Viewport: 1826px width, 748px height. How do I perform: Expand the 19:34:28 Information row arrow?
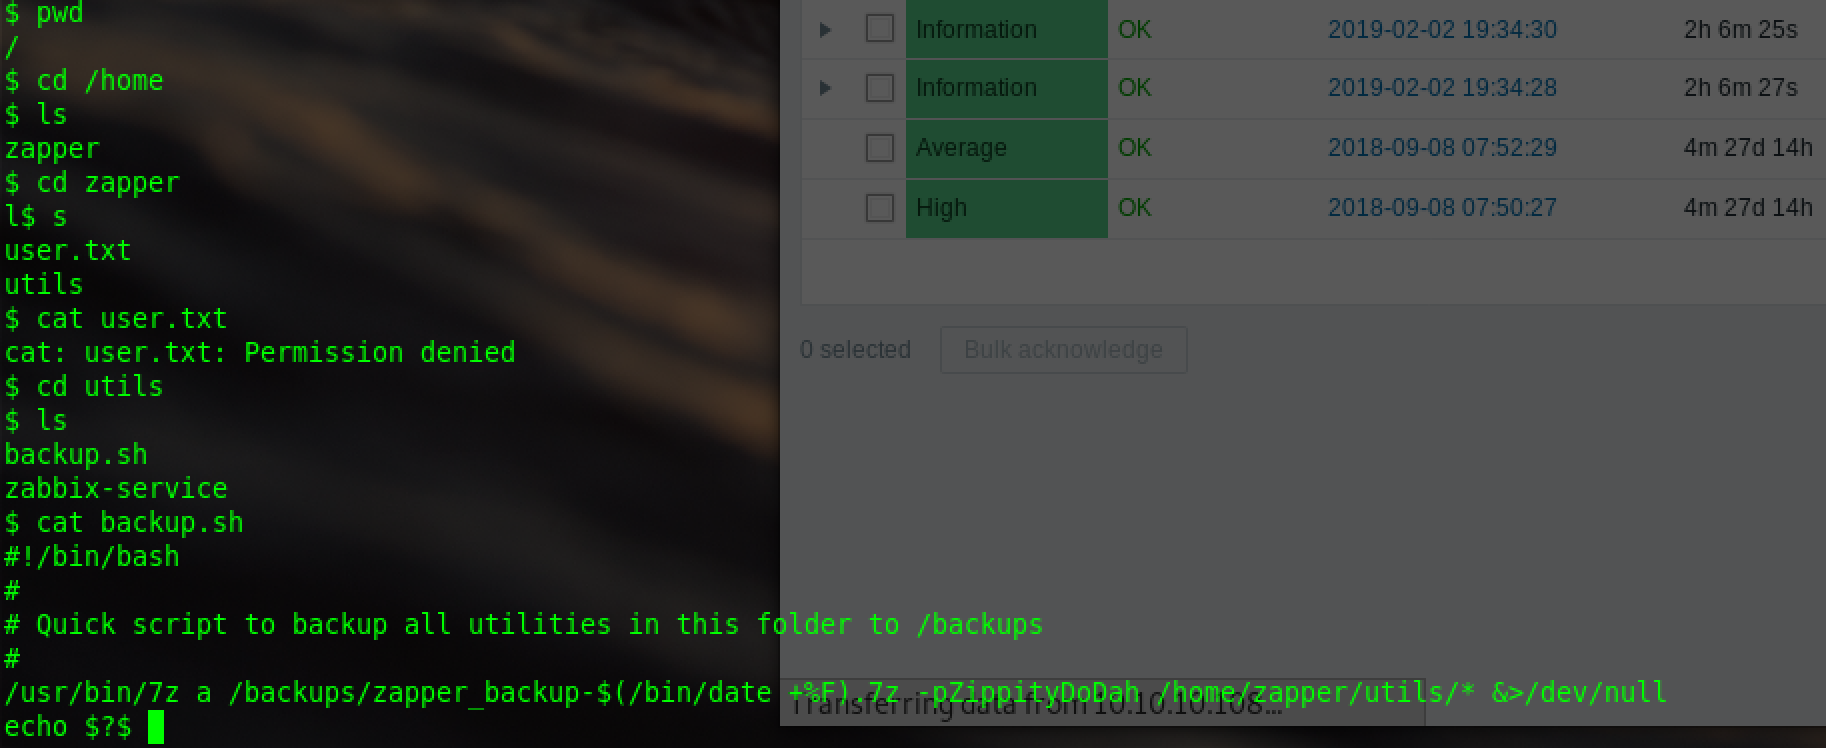[x=825, y=88]
